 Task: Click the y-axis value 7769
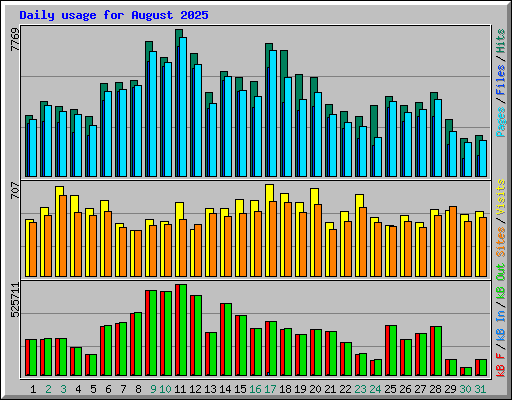click(15, 40)
